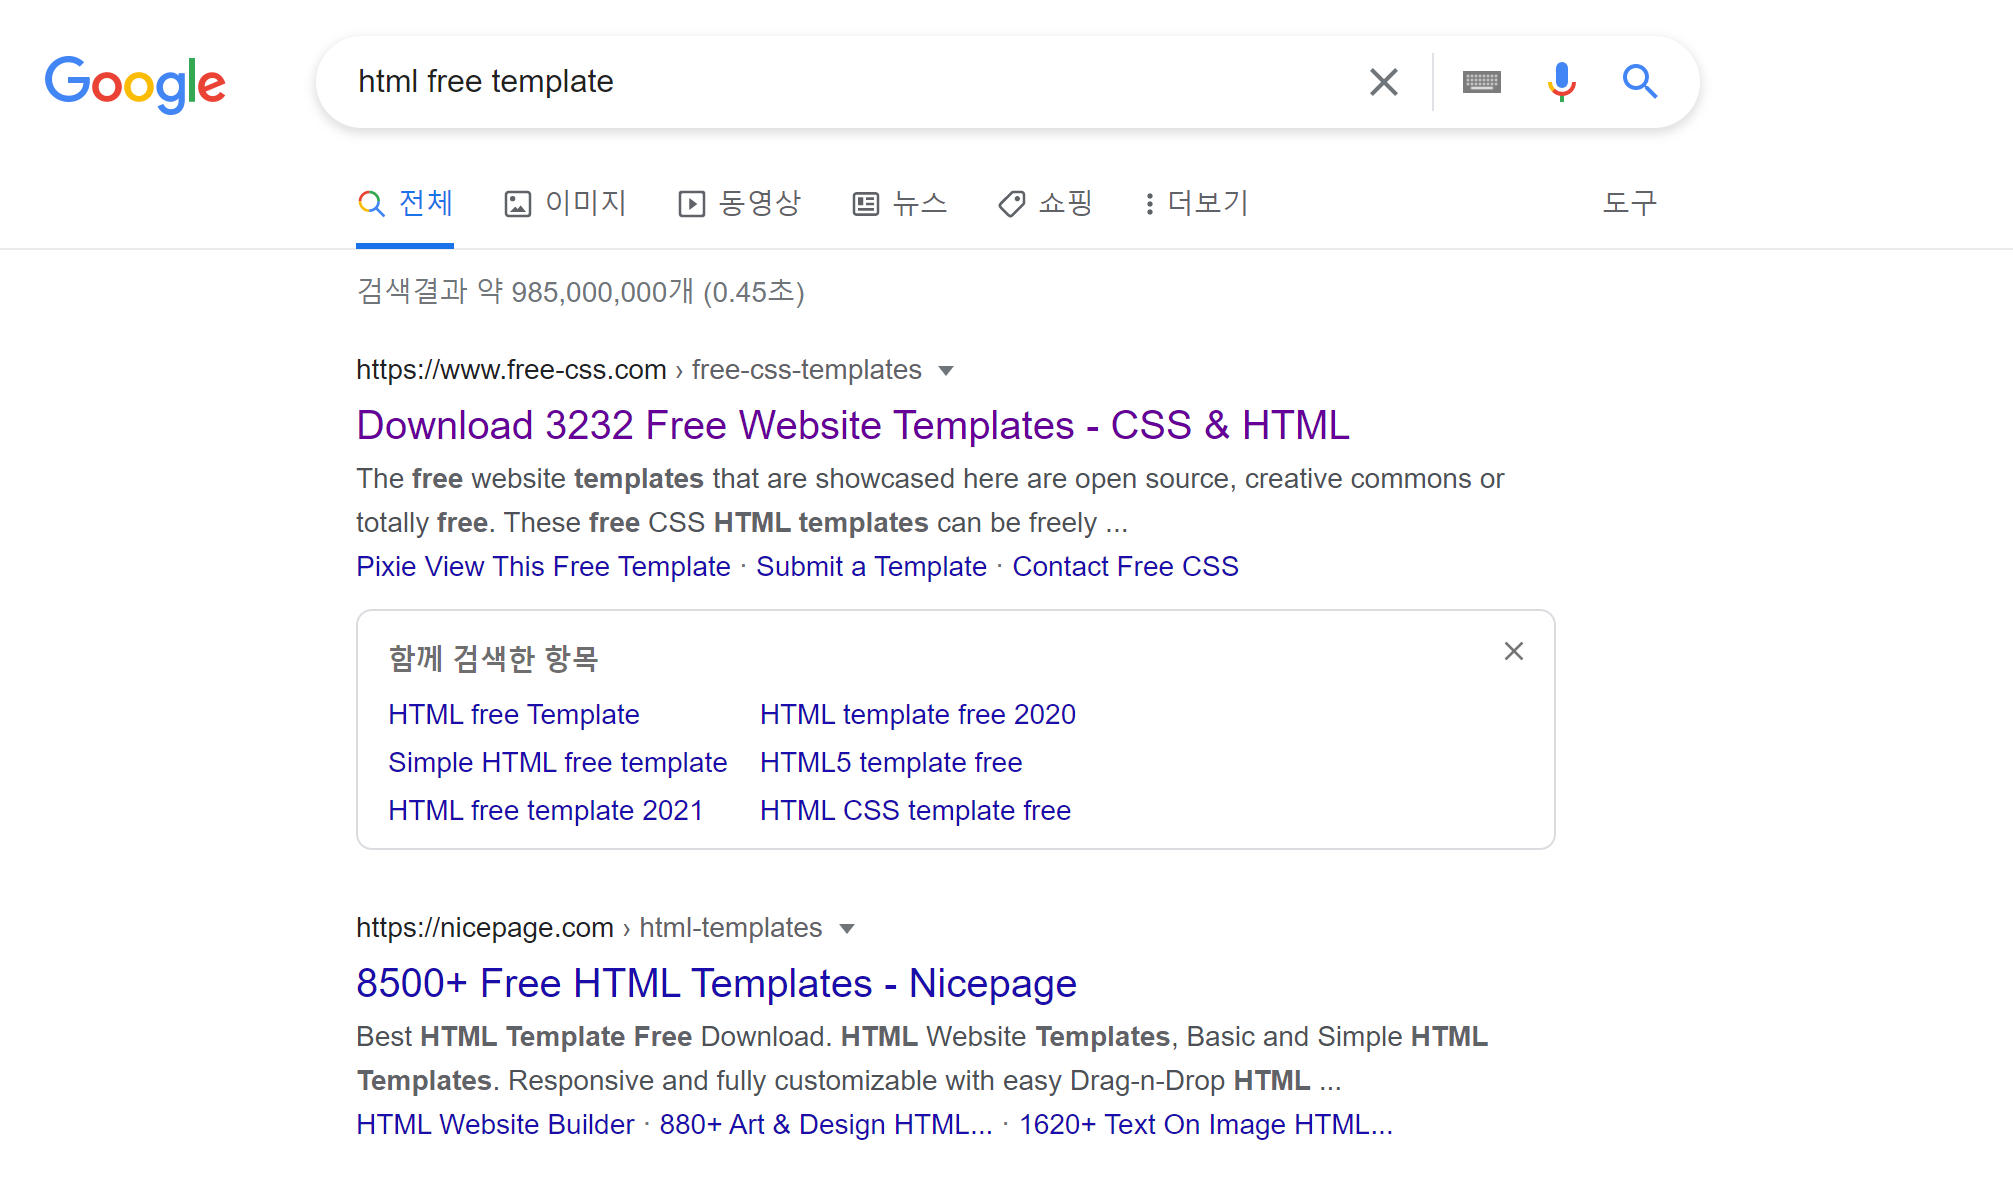
Task: Click the free-css.com URL breadcrumb
Action: pyautogui.click(x=639, y=370)
